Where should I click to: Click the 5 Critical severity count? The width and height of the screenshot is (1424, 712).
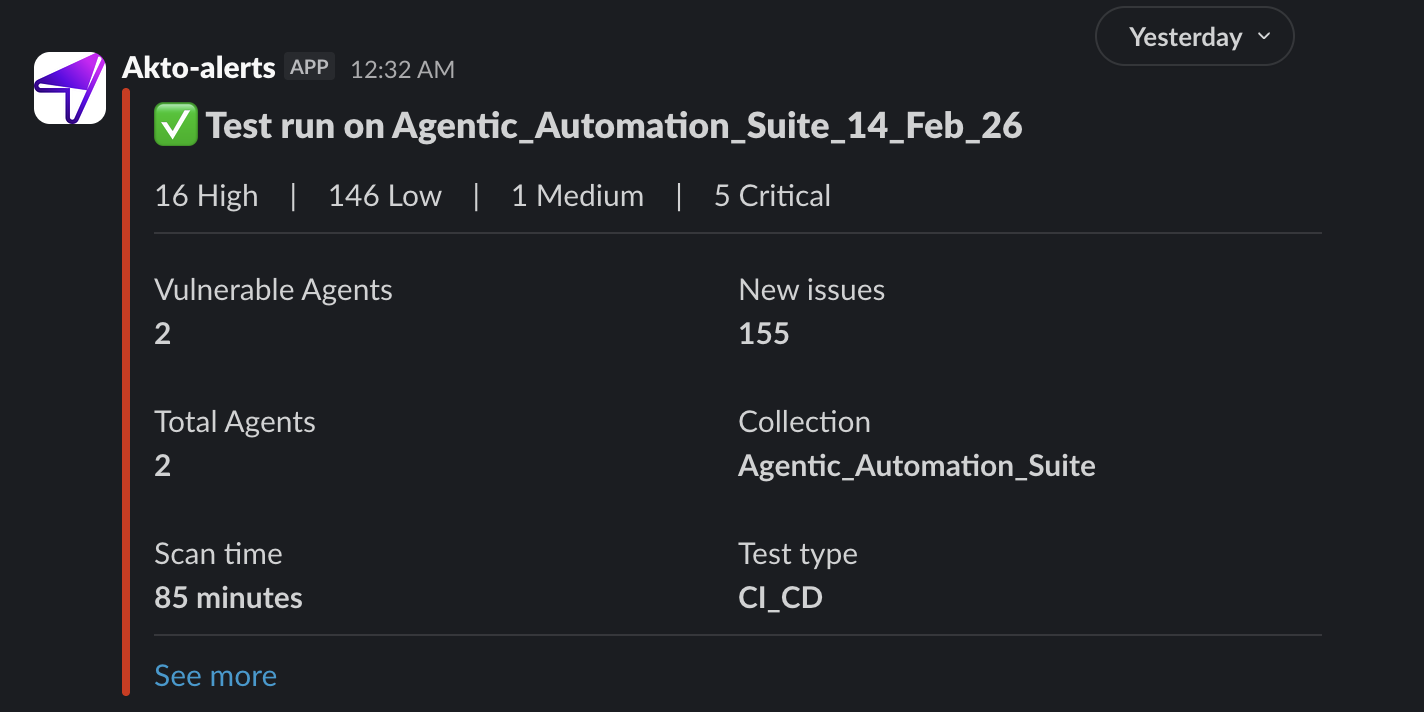[x=772, y=196]
